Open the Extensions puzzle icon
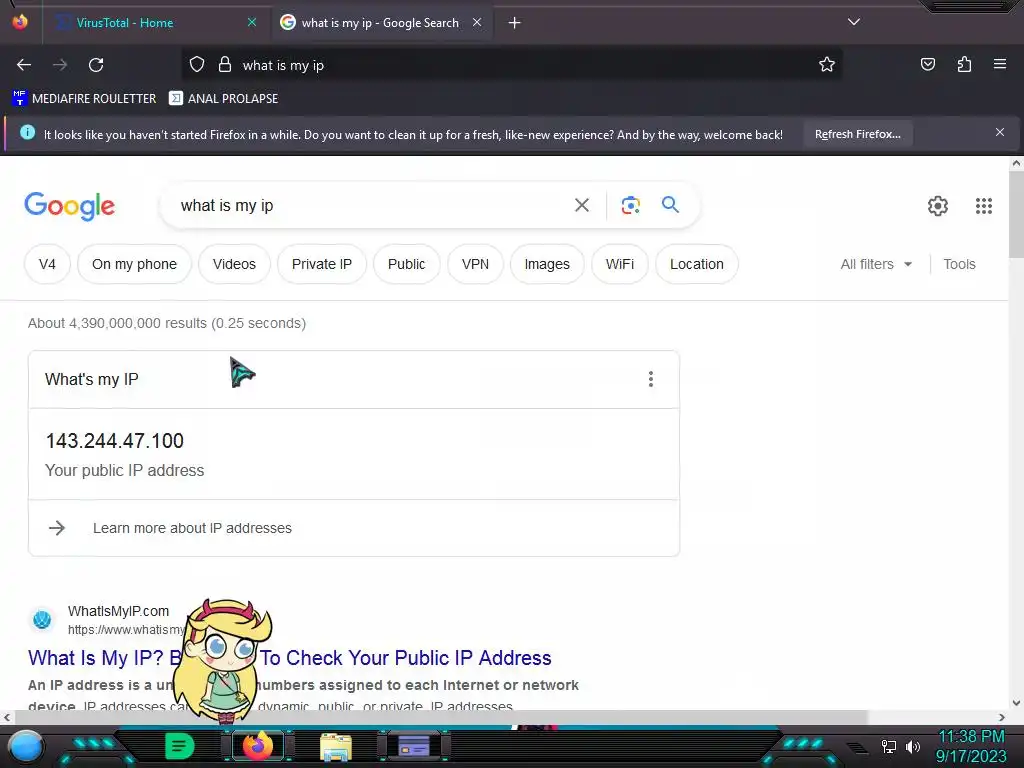1024x768 pixels. coord(964,64)
